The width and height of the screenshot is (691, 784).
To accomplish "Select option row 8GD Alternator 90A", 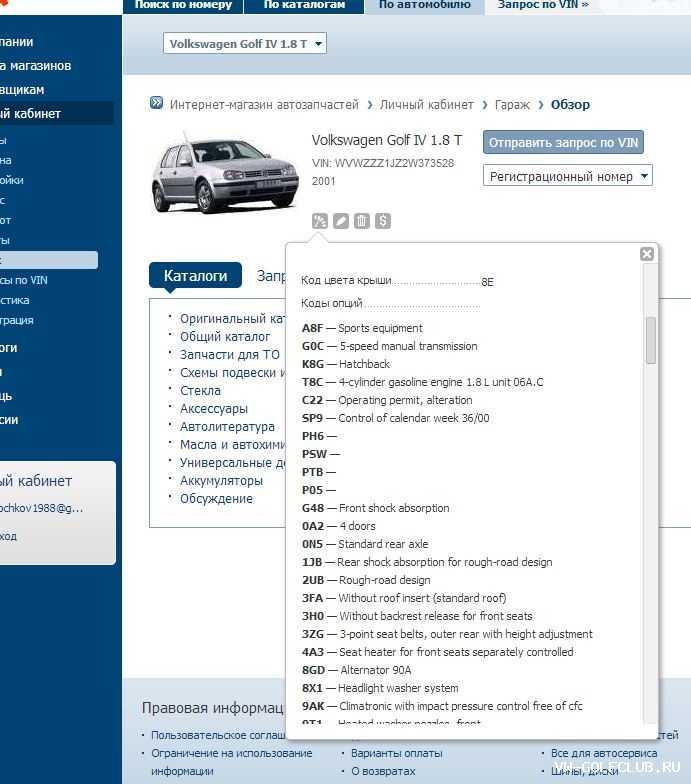I will (x=356, y=670).
